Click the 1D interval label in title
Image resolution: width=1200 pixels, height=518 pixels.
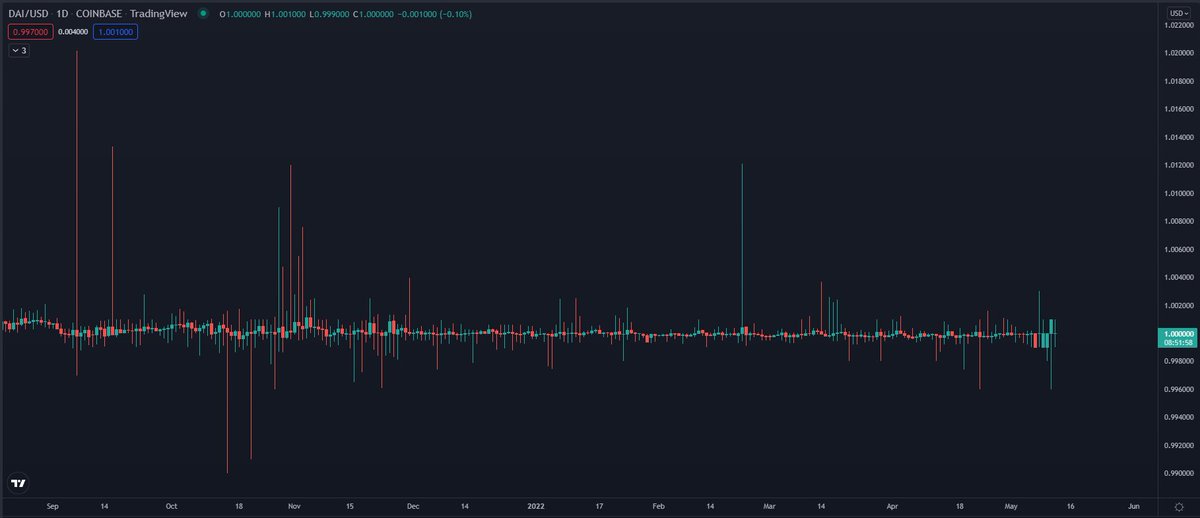click(x=61, y=15)
